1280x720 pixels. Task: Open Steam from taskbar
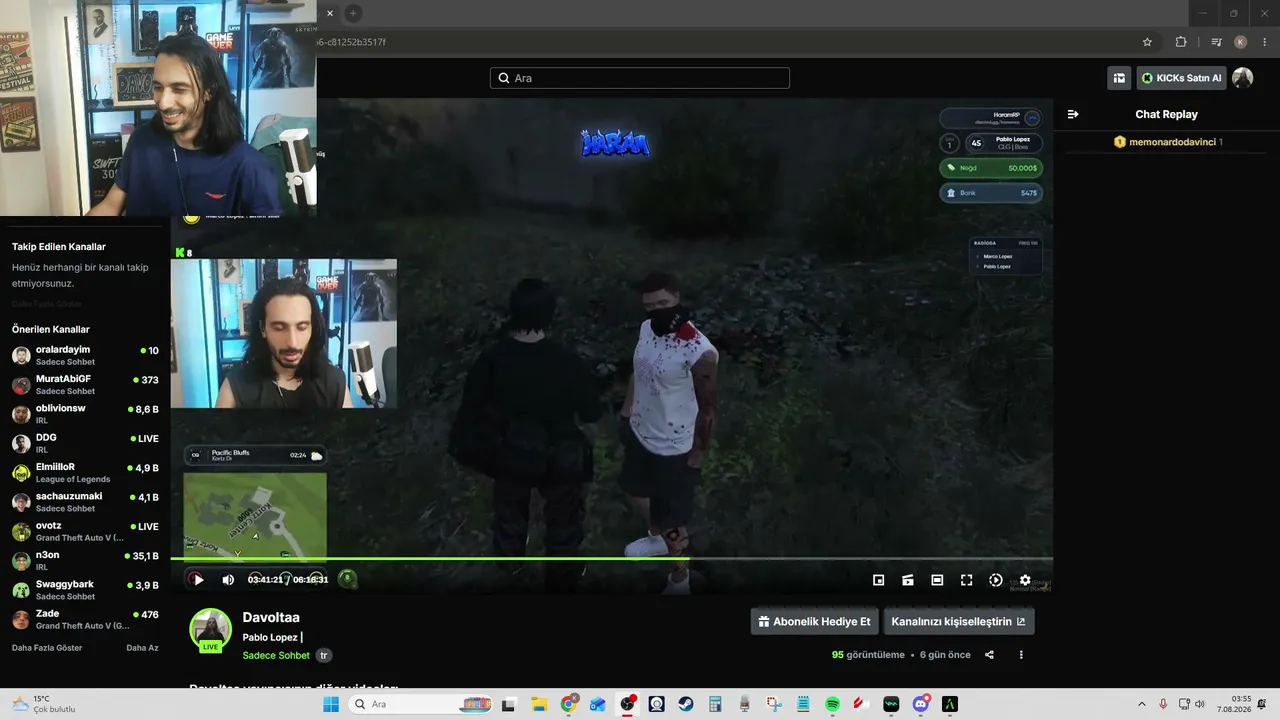tap(686, 704)
